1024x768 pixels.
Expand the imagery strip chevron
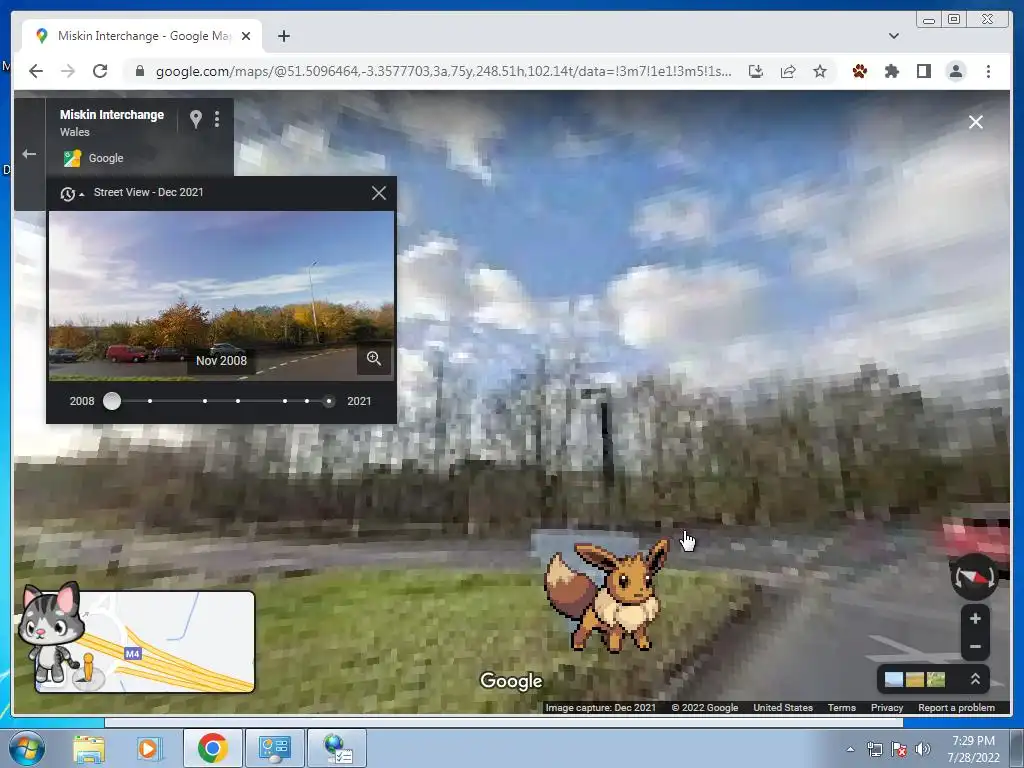point(975,679)
